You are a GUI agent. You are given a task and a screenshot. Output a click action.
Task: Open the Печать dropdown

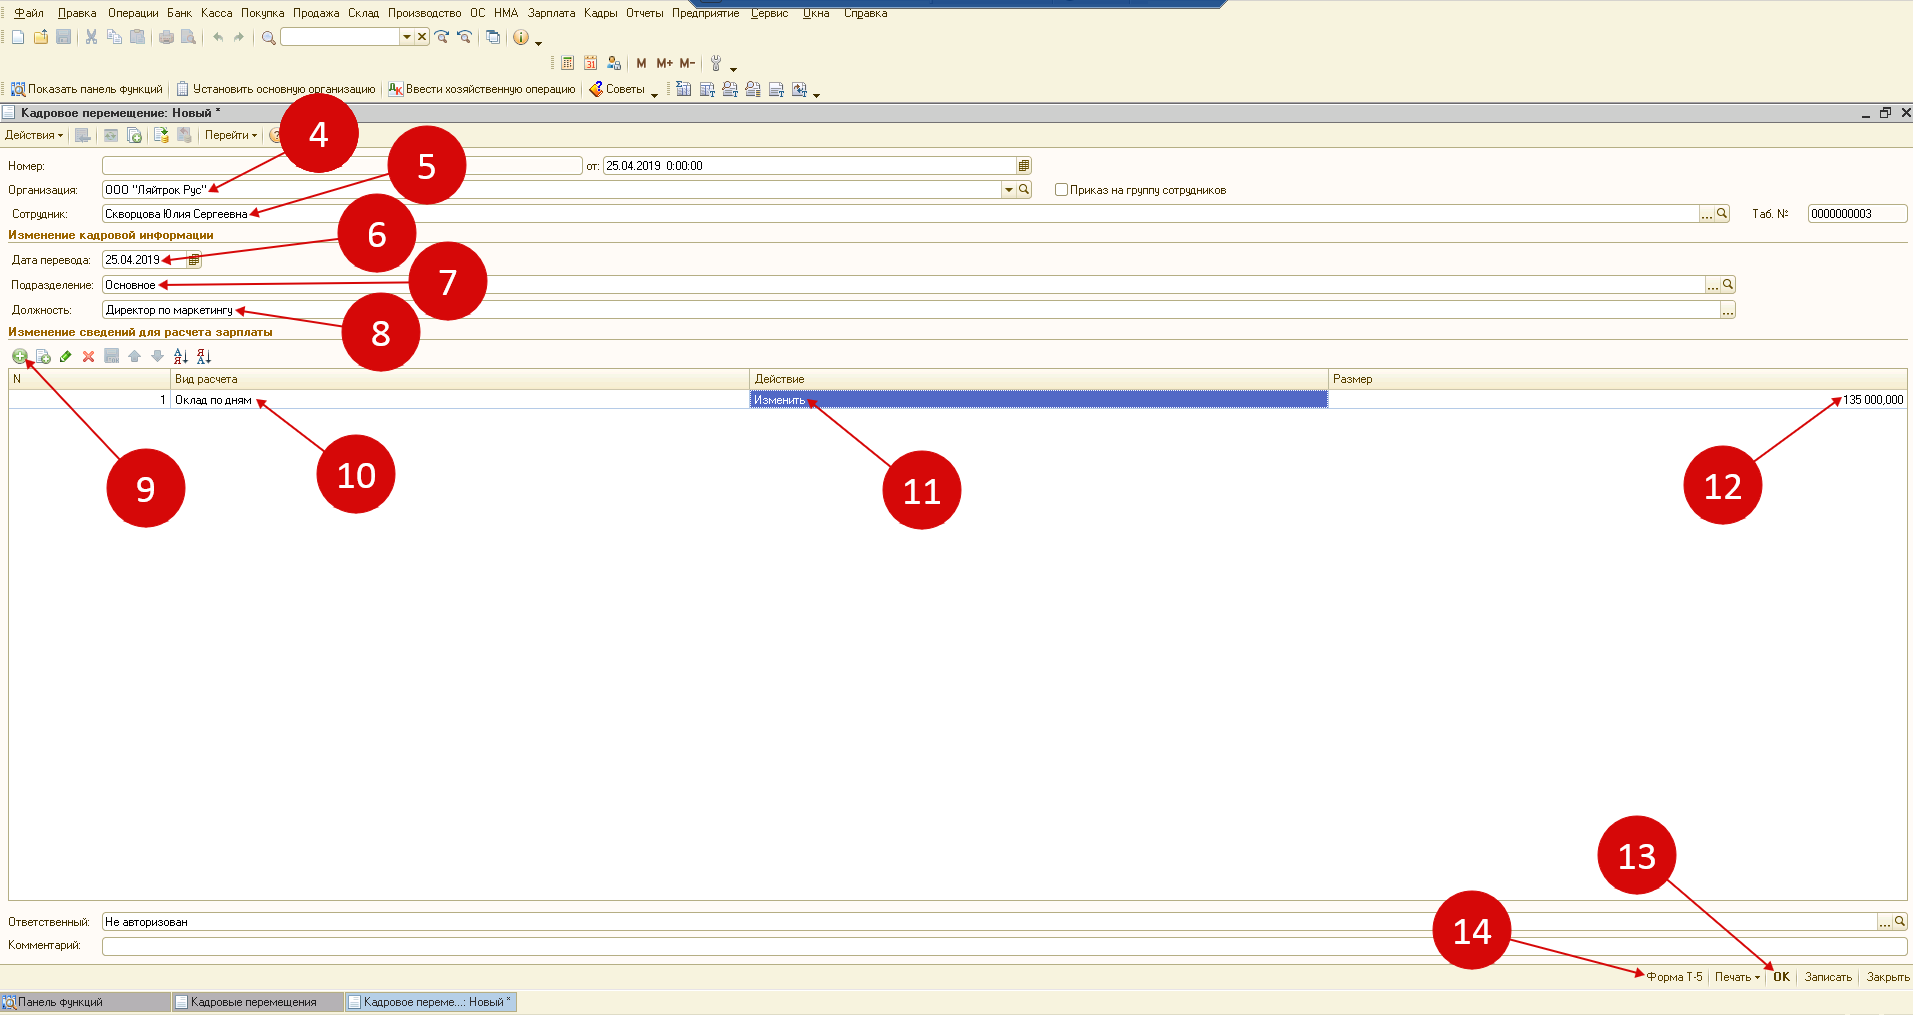pos(1737,977)
